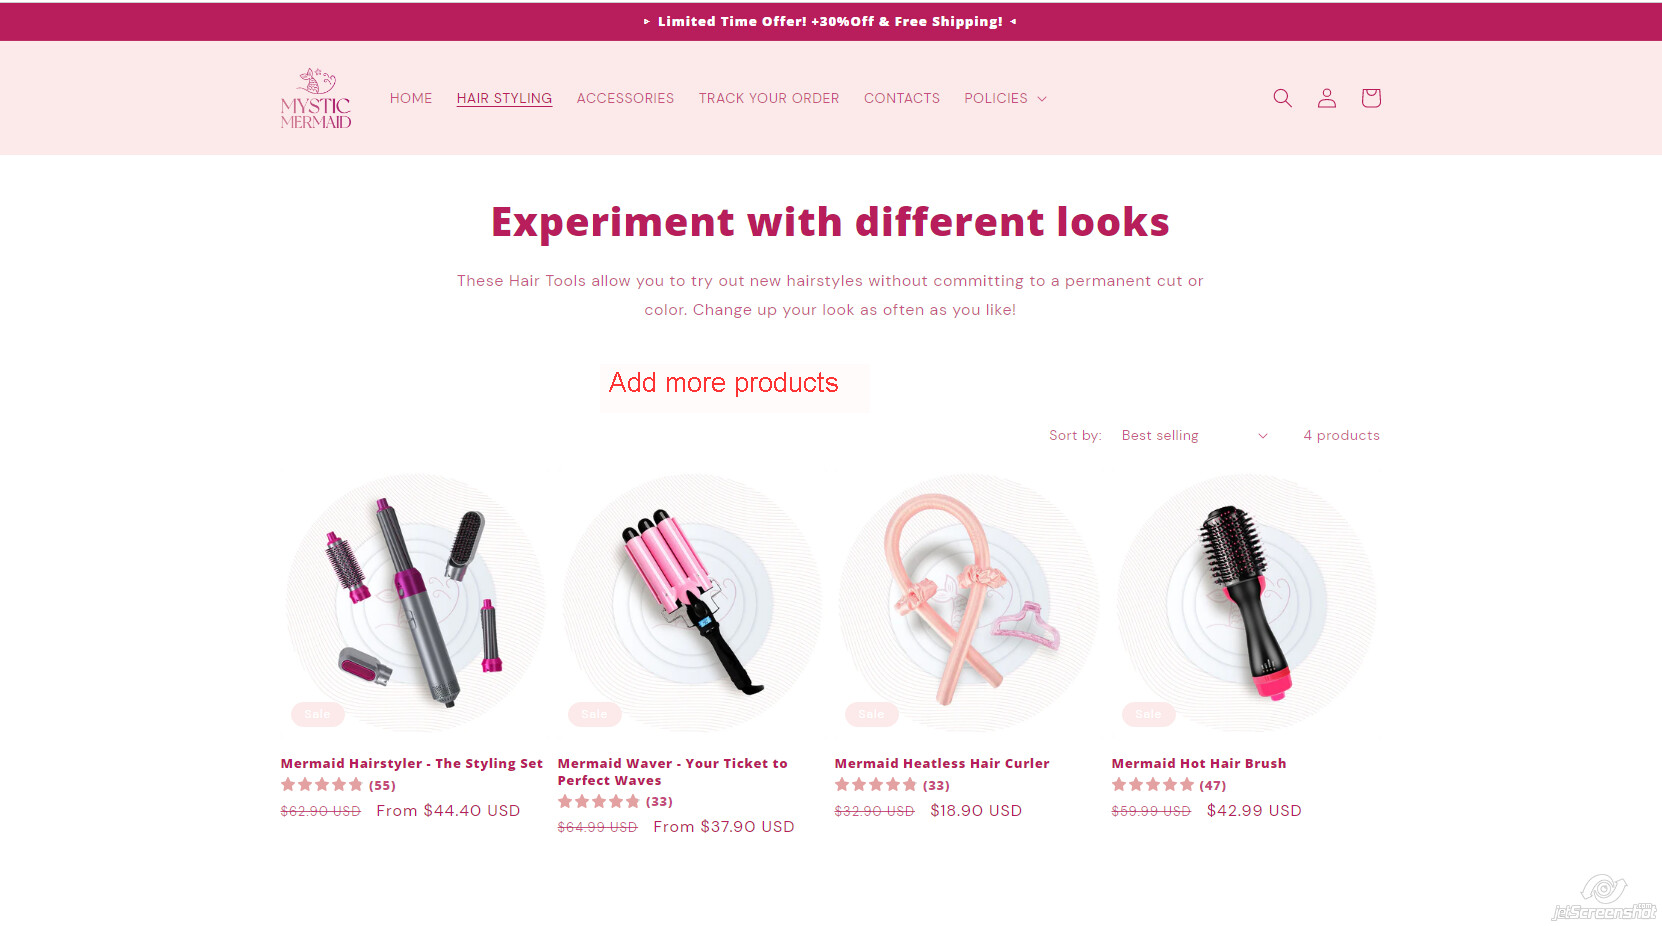Image resolution: width=1662 pixels, height=926 pixels.
Task: Open the Accessories menu item
Action: click(x=625, y=98)
